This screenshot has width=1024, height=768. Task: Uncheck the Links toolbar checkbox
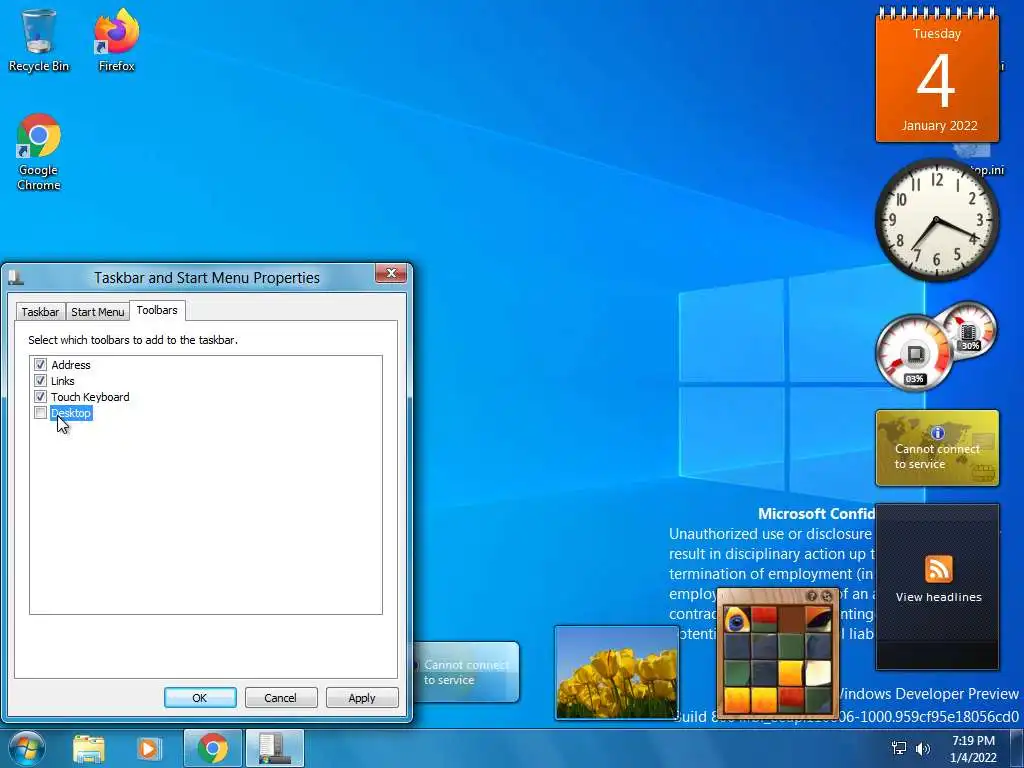coord(40,380)
